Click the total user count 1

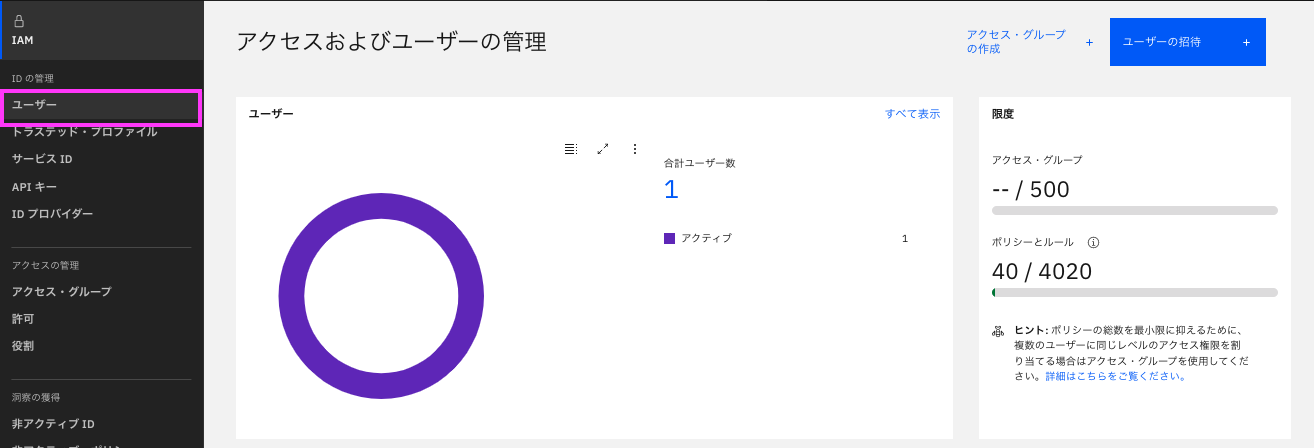tap(671, 189)
